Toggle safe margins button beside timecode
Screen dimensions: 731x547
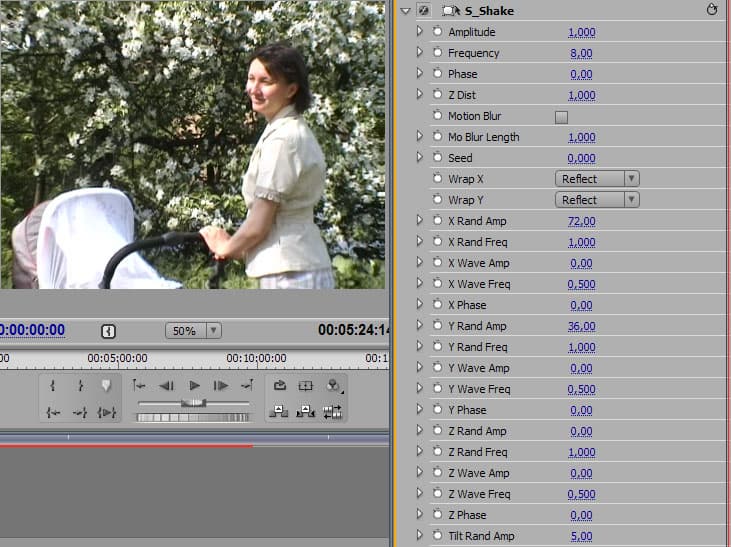pos(108,331)
